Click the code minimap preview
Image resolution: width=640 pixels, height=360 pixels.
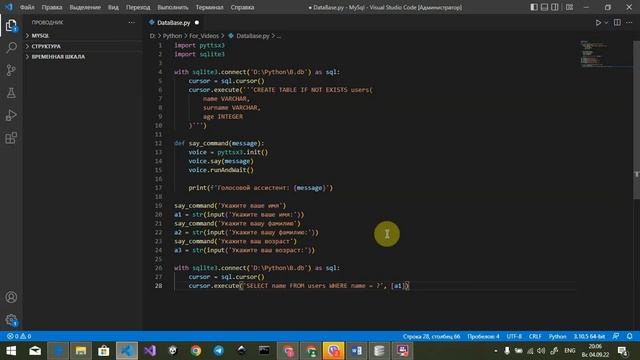(606, 54)
